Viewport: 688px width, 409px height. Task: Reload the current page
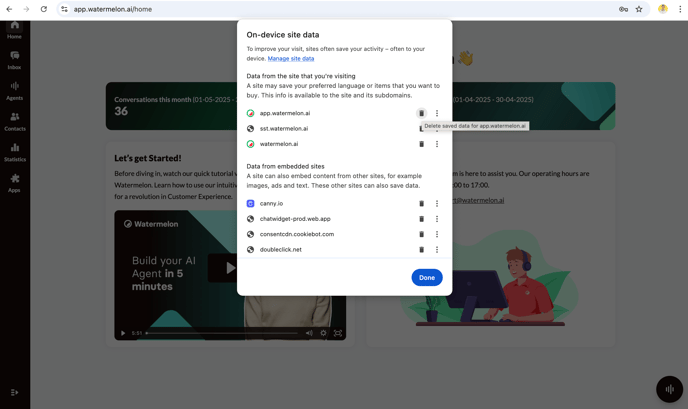[43, 9]
